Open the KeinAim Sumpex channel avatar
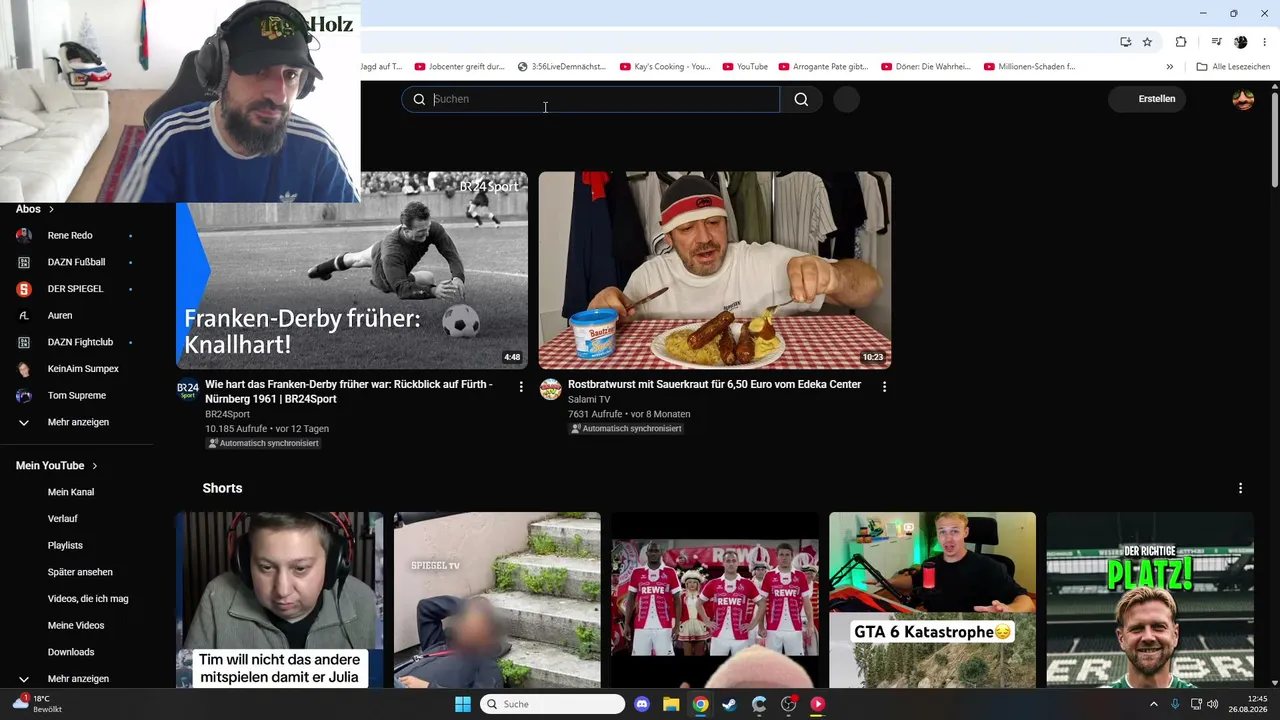This screenshot has width=1280, height=720. tap(24, 369)
